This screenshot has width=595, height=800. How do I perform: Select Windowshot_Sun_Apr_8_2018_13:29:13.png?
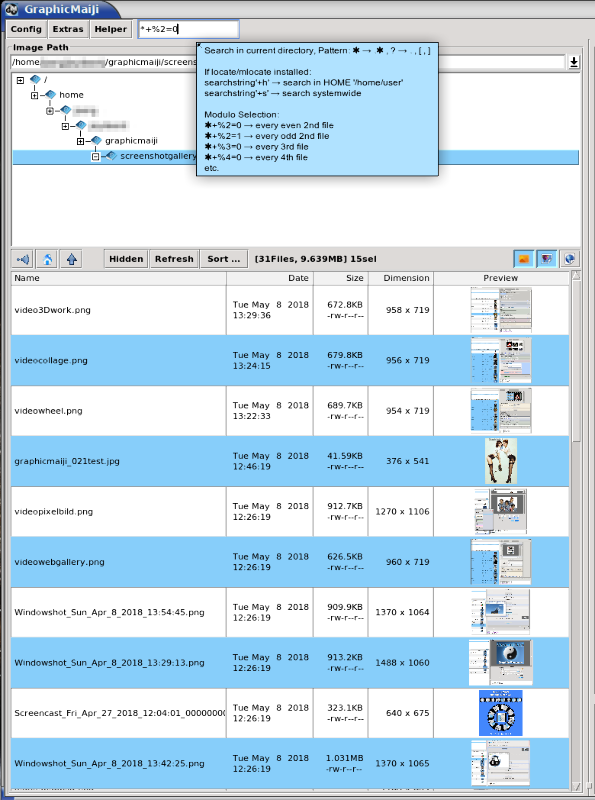click(290, 663)
